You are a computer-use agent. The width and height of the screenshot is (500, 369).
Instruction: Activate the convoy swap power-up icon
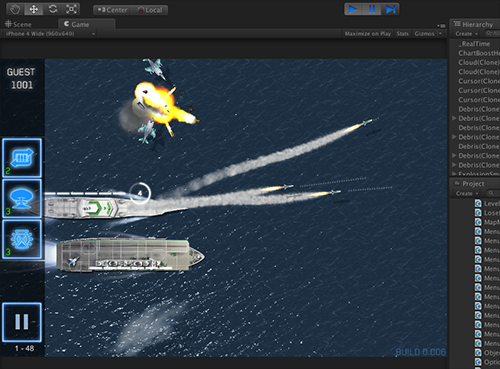[22, 158]
